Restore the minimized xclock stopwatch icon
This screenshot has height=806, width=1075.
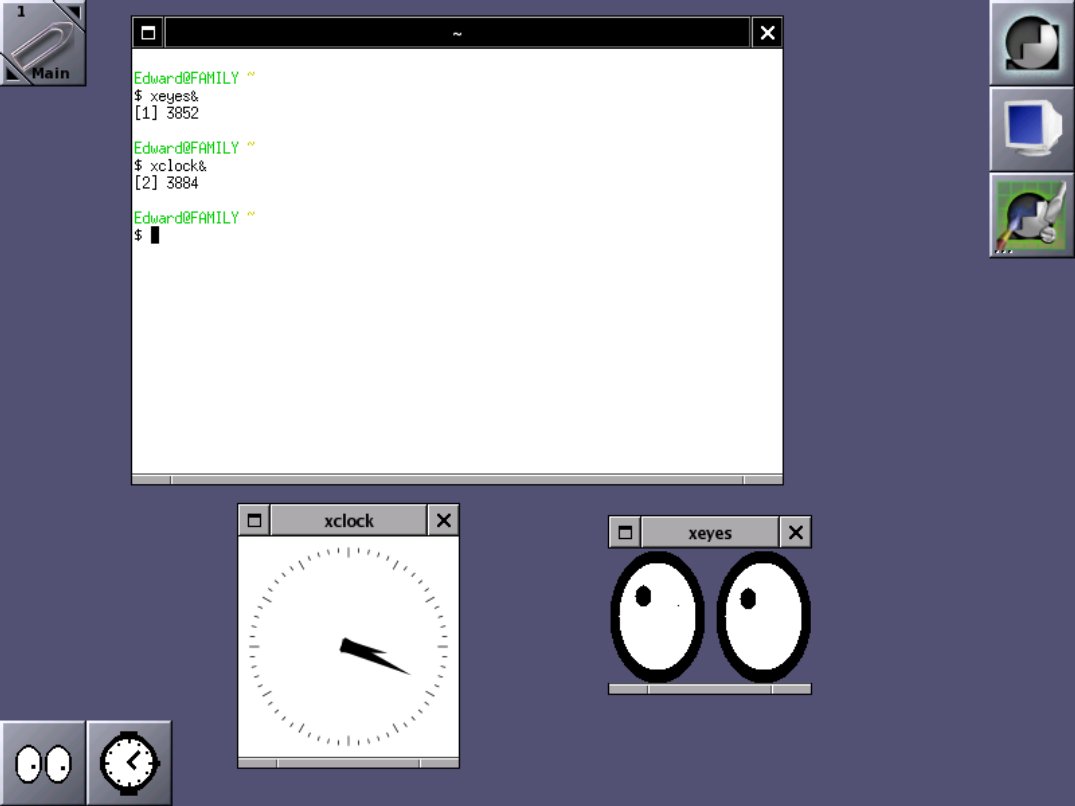129,762
